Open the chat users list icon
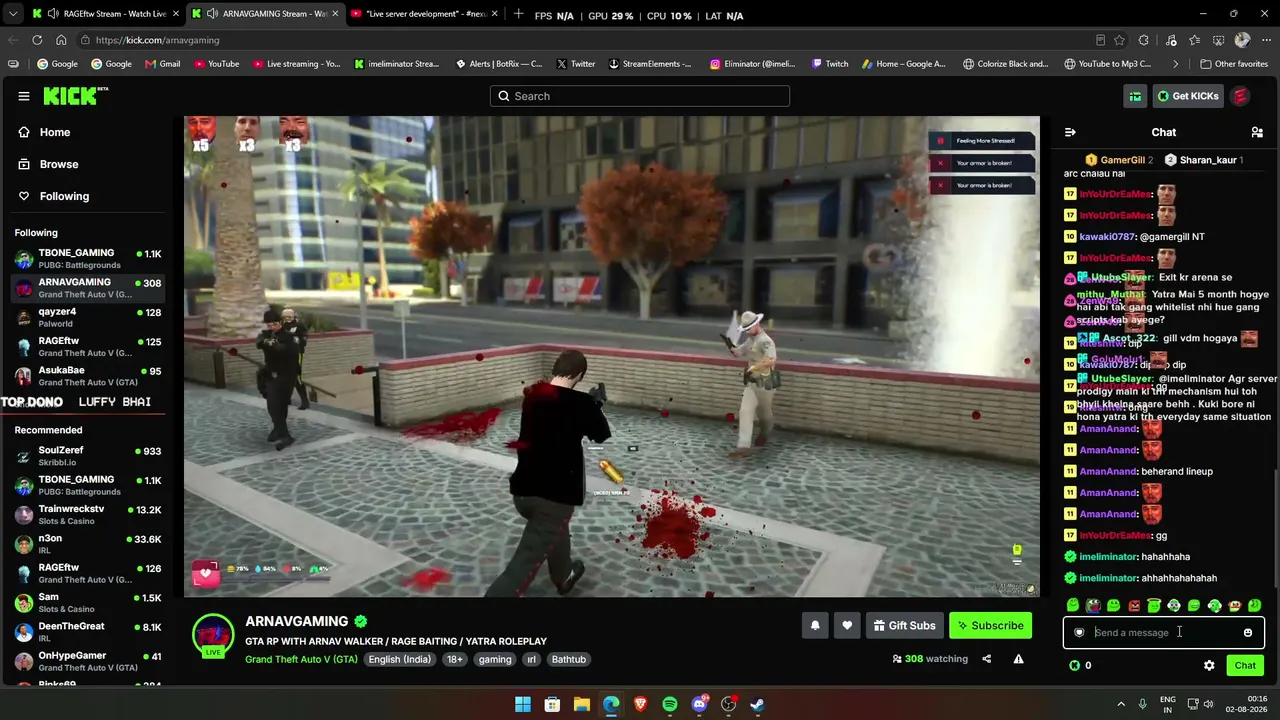This screenshot has width=1280, height=720. click(x=1257, y=132)
